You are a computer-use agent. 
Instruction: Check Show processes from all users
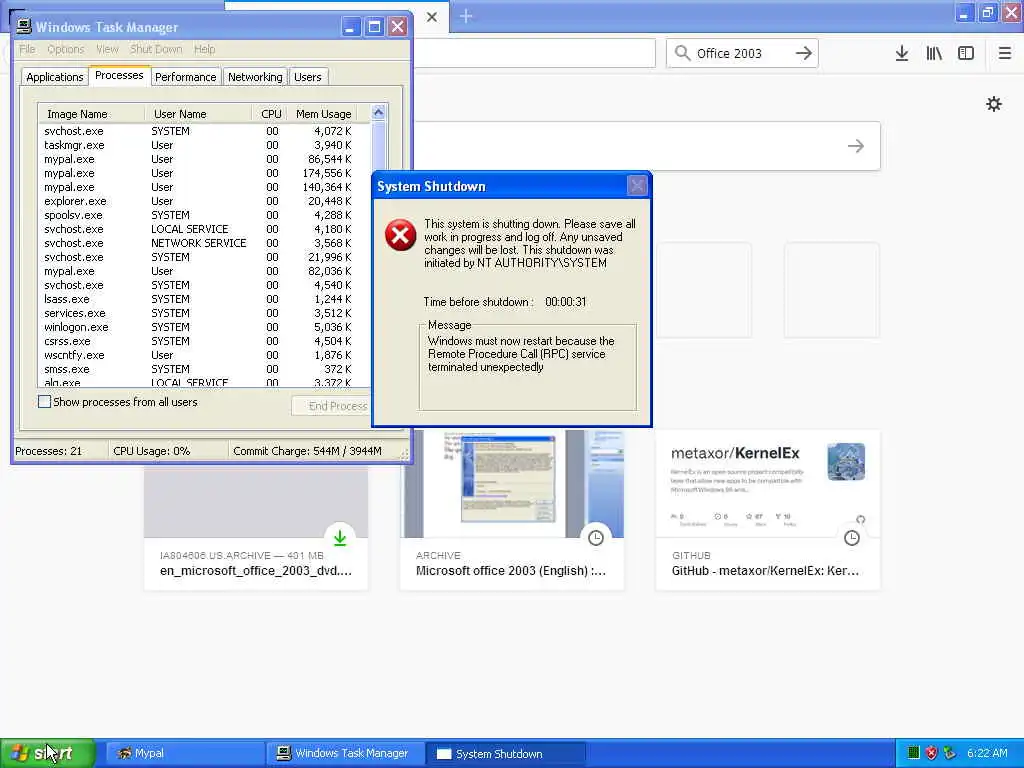click(44, 402)
